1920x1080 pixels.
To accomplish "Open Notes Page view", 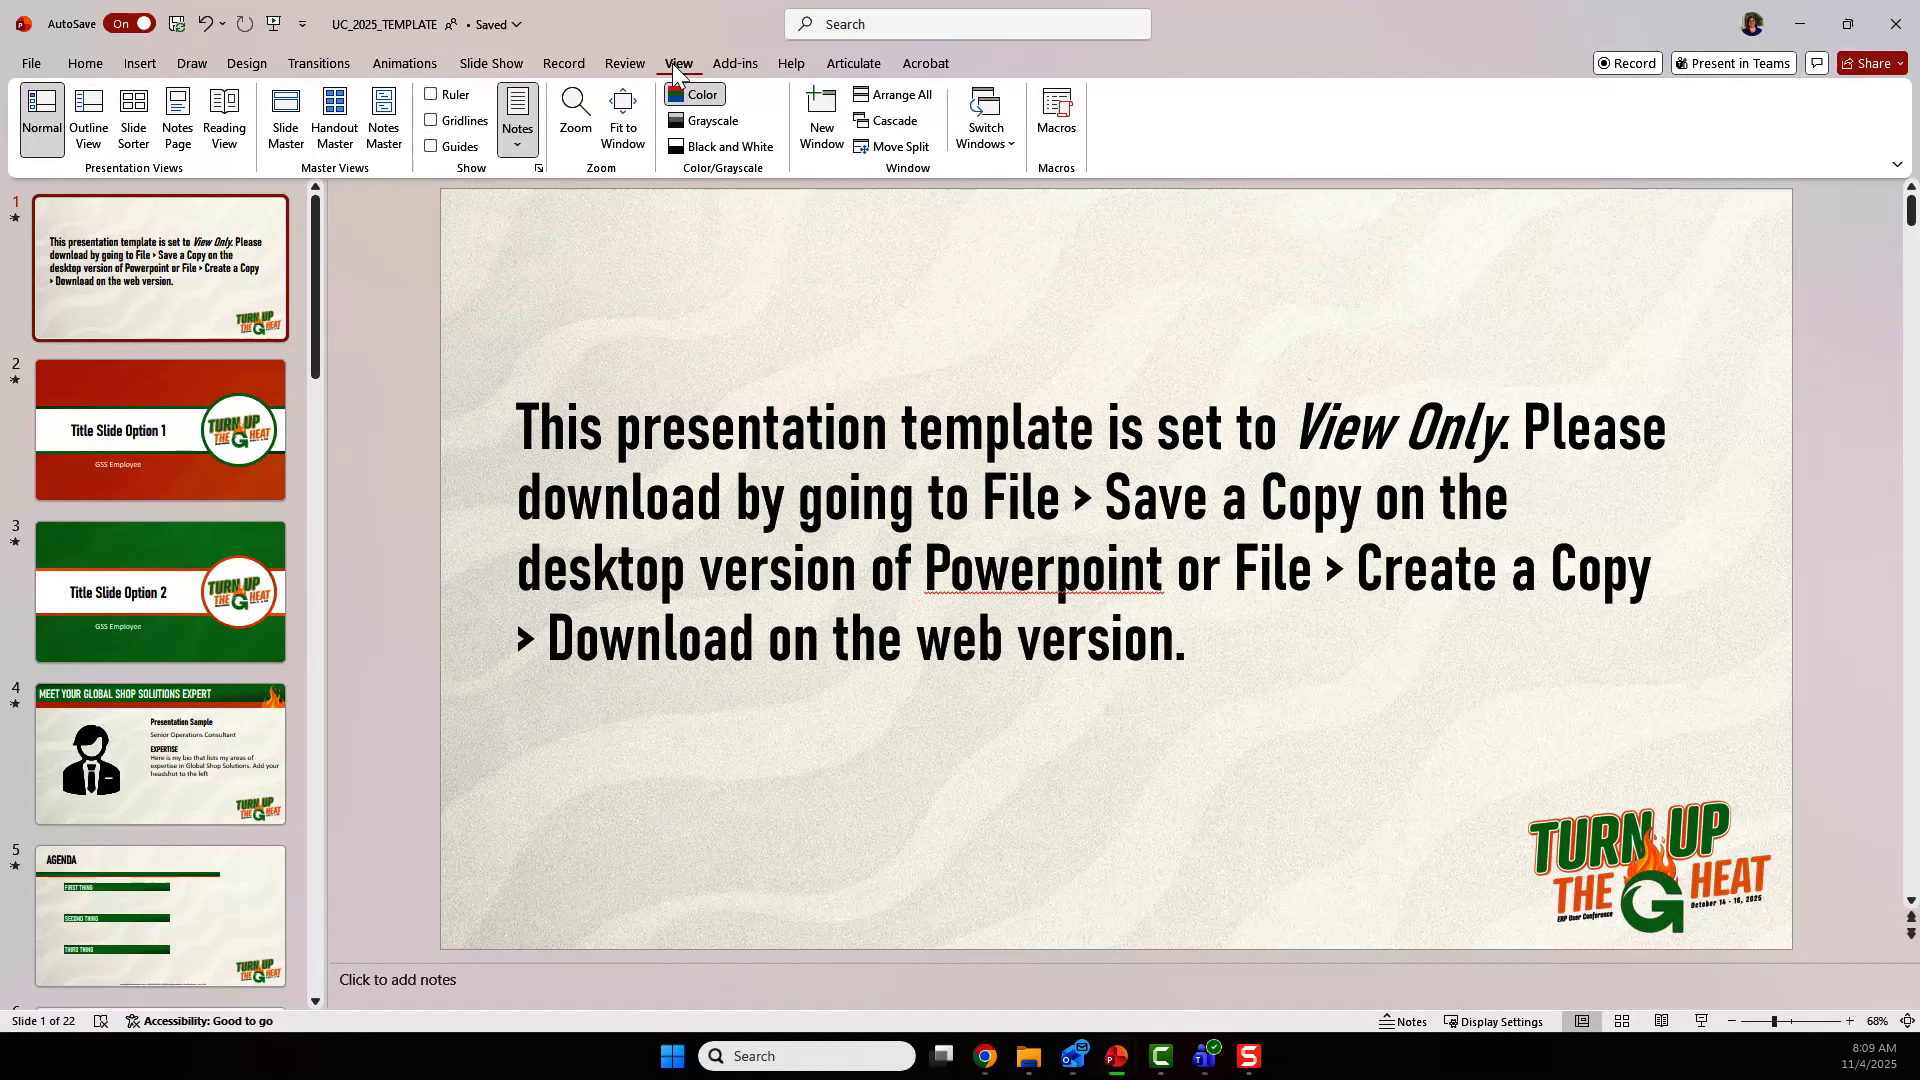I will tap(177, 117).
